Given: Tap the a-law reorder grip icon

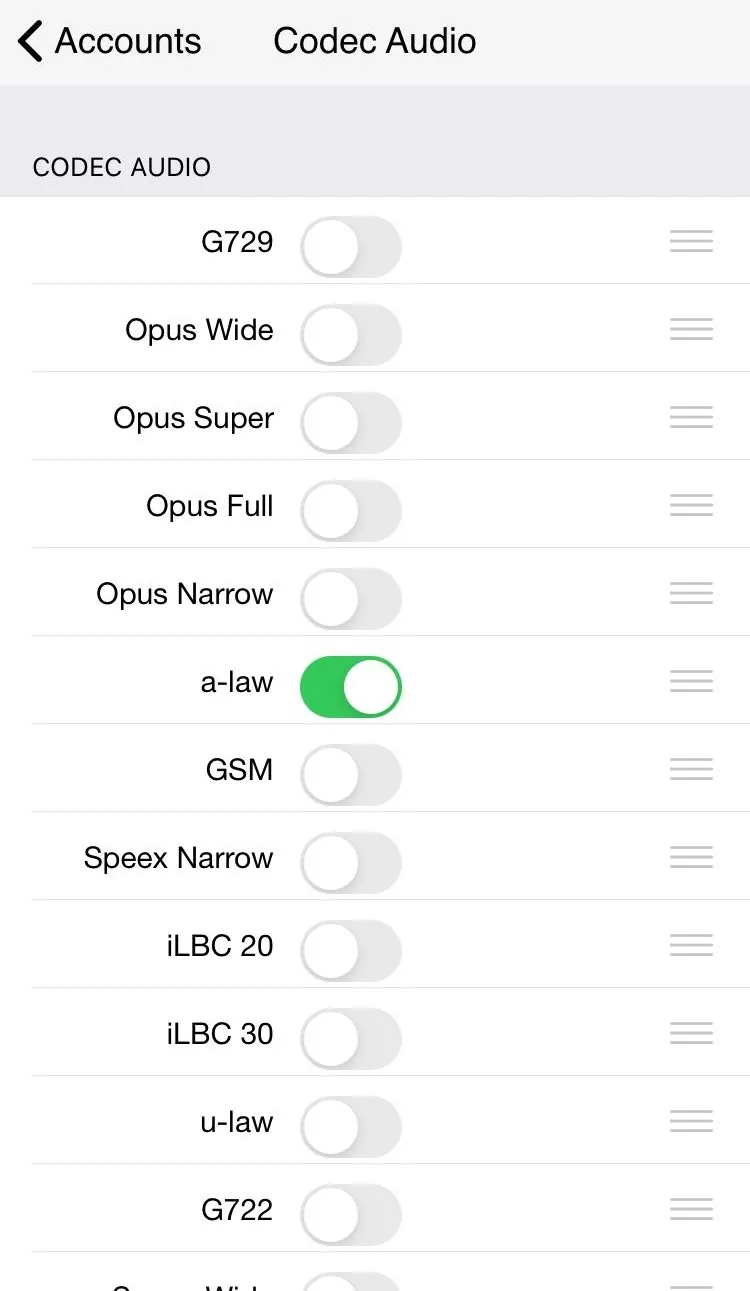Looking at the screenshot, I should (x=691, y=682).
